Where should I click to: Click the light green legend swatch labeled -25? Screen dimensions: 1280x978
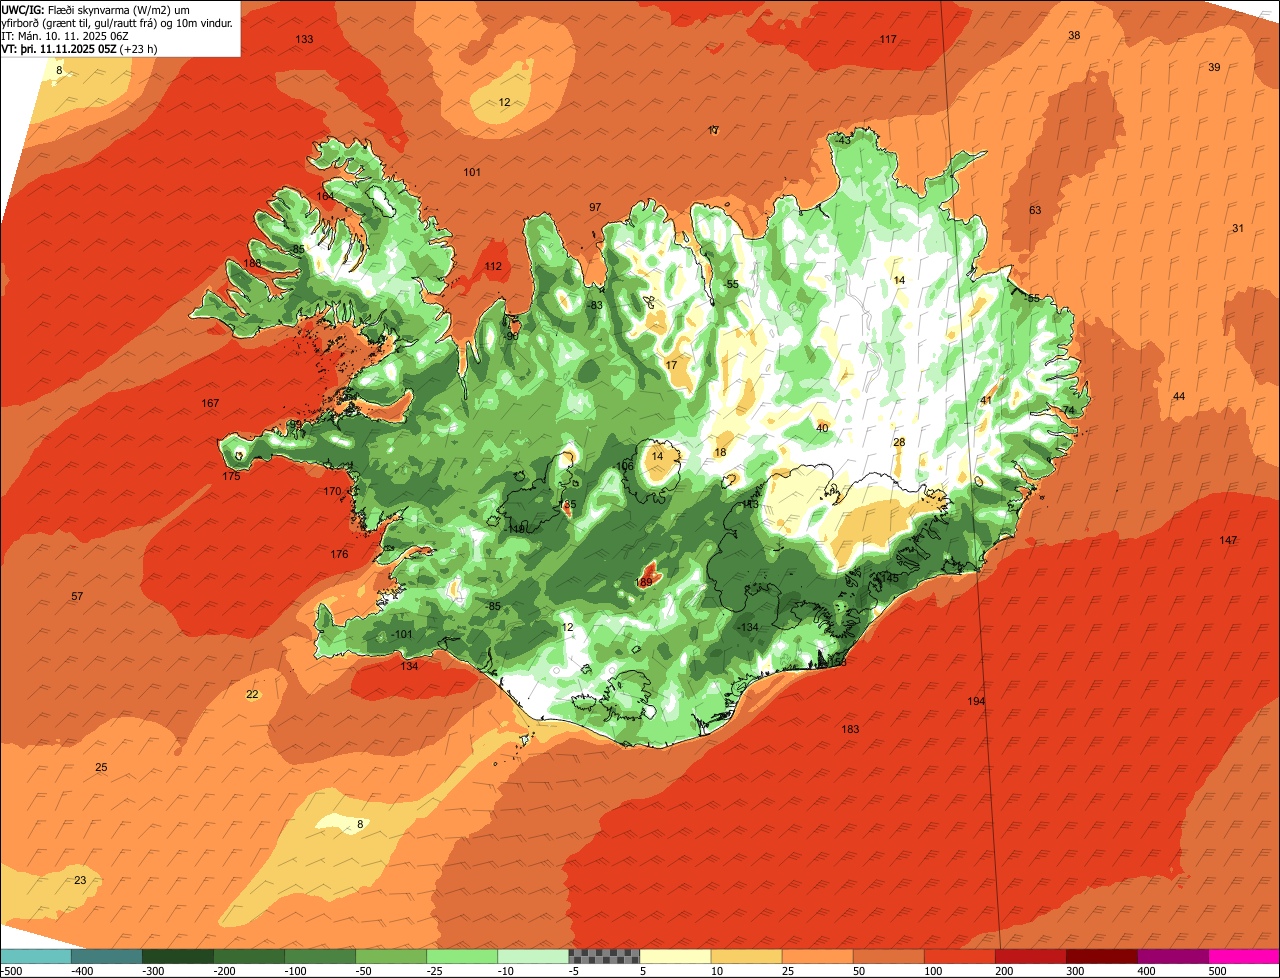pos(461,956)
